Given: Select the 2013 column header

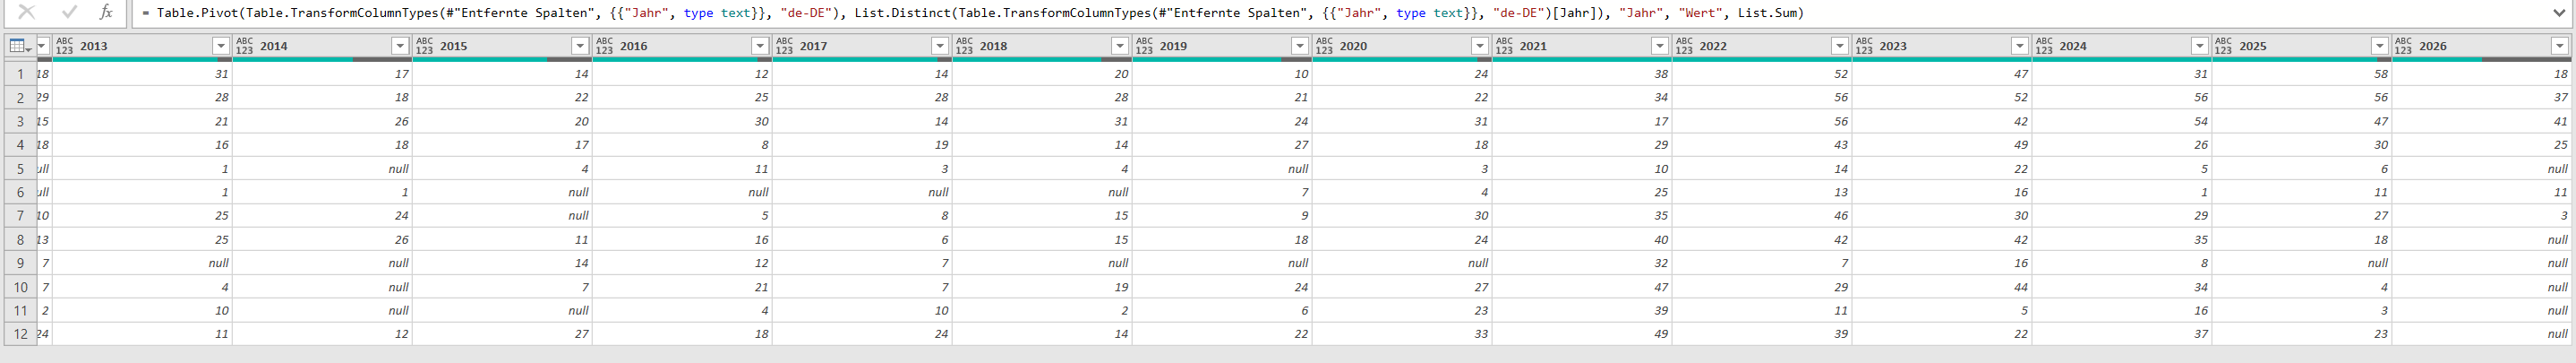Looking at the screenshot, I should click(x=142, y=46).
